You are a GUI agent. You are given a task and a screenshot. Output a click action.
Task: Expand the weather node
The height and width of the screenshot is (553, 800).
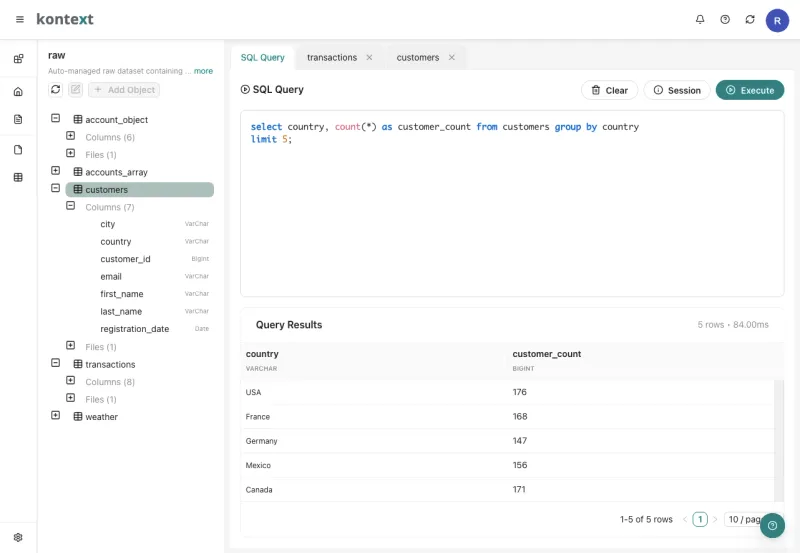[x=56, y=415]
